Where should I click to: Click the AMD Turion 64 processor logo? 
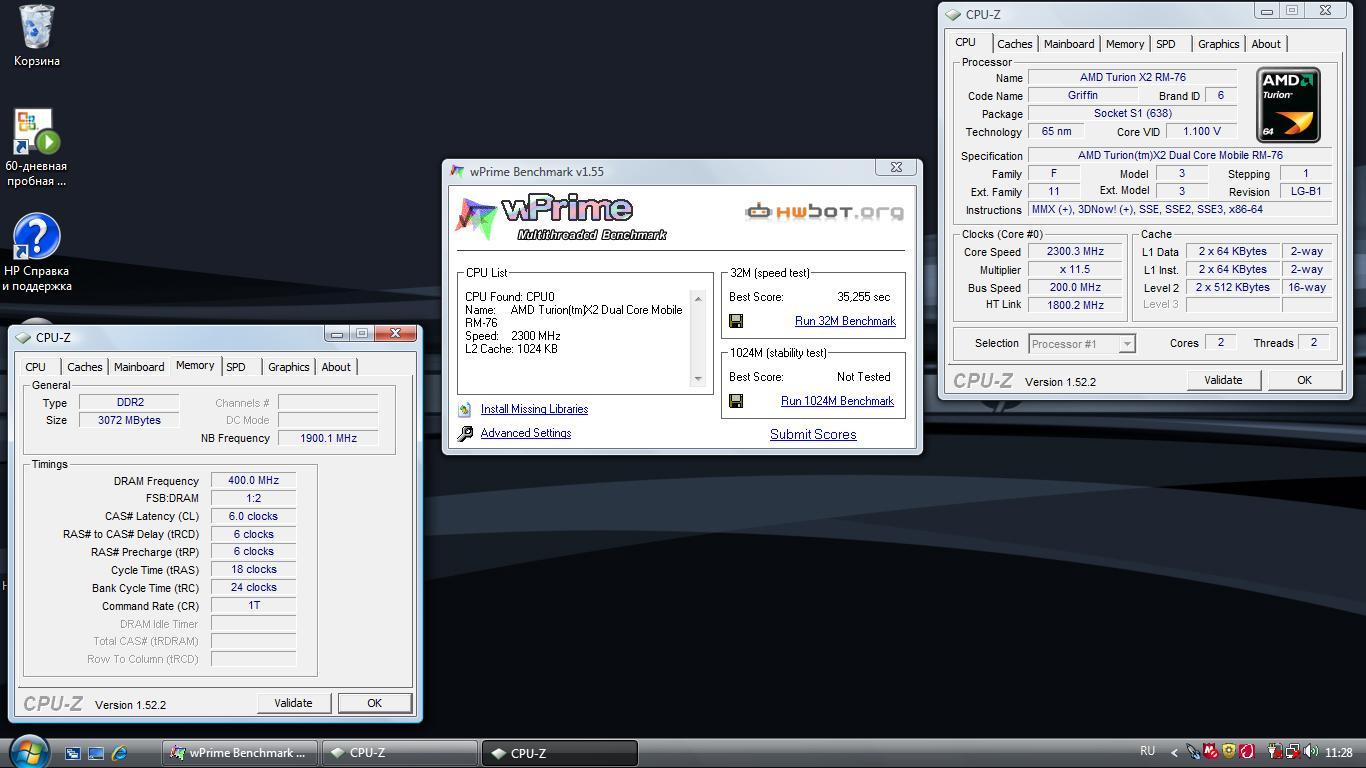click(x=1288, y=105)
